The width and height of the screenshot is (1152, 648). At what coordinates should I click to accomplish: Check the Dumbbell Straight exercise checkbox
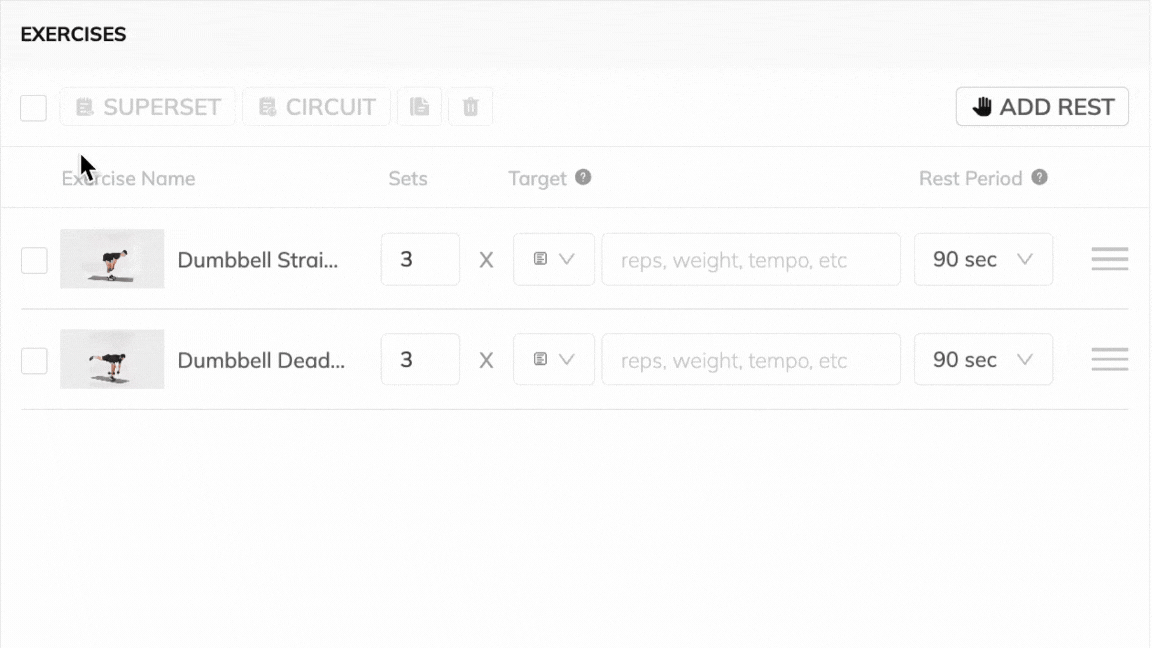(x=34, y=260)
